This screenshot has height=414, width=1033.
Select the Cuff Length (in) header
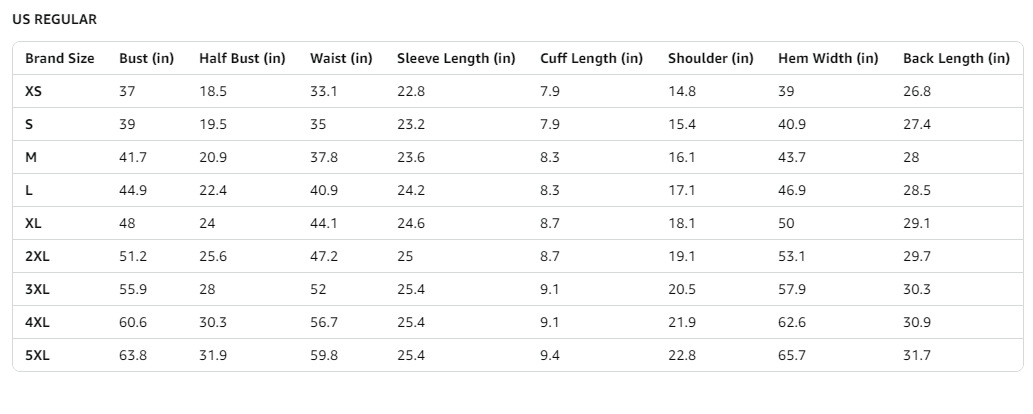(591, 58)
